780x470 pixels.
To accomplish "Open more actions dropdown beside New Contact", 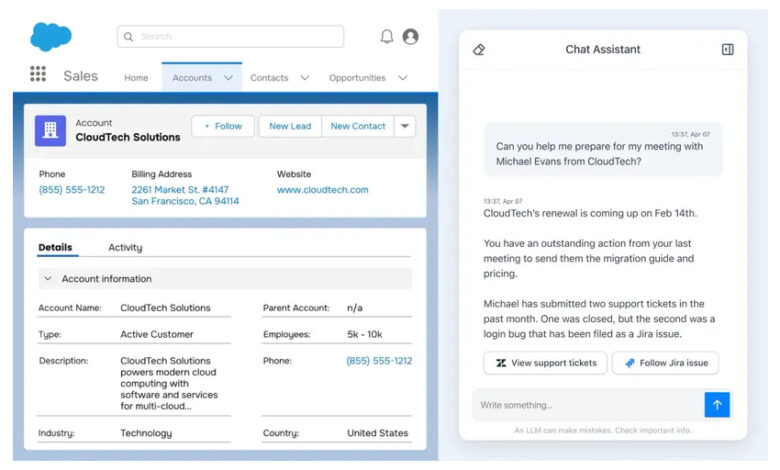I will pyautogui.click(x=404, y=126).
